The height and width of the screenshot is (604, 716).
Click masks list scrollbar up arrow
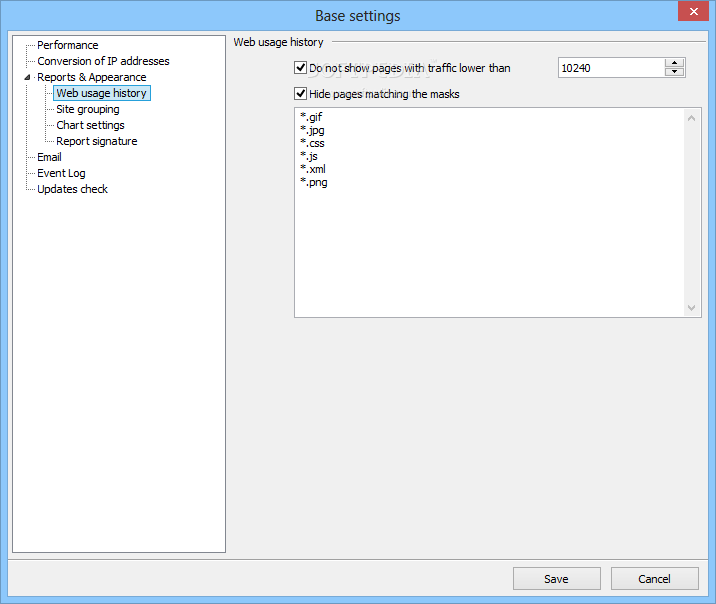(x=691, y=118)
